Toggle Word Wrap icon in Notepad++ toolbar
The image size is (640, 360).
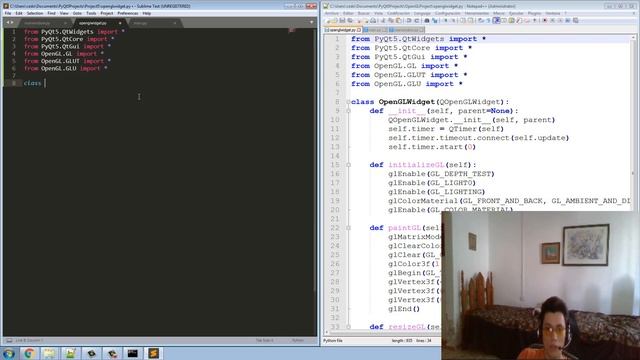[481, 20]
